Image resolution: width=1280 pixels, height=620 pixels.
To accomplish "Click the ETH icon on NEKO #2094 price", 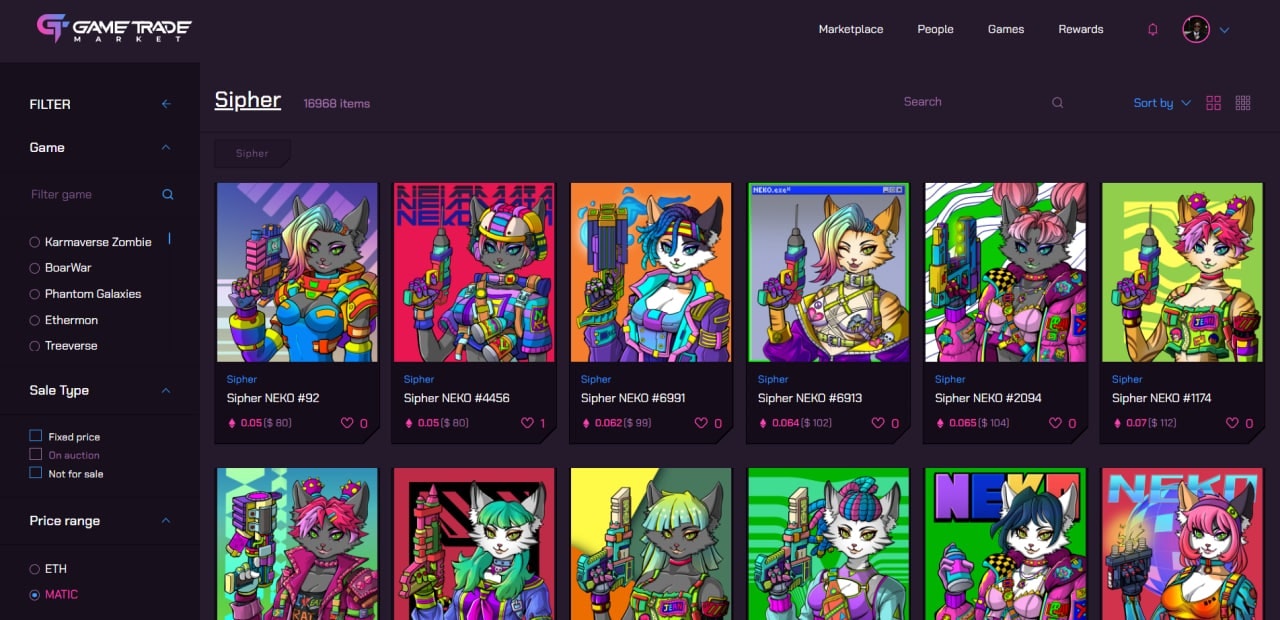I will click(940, 423).
